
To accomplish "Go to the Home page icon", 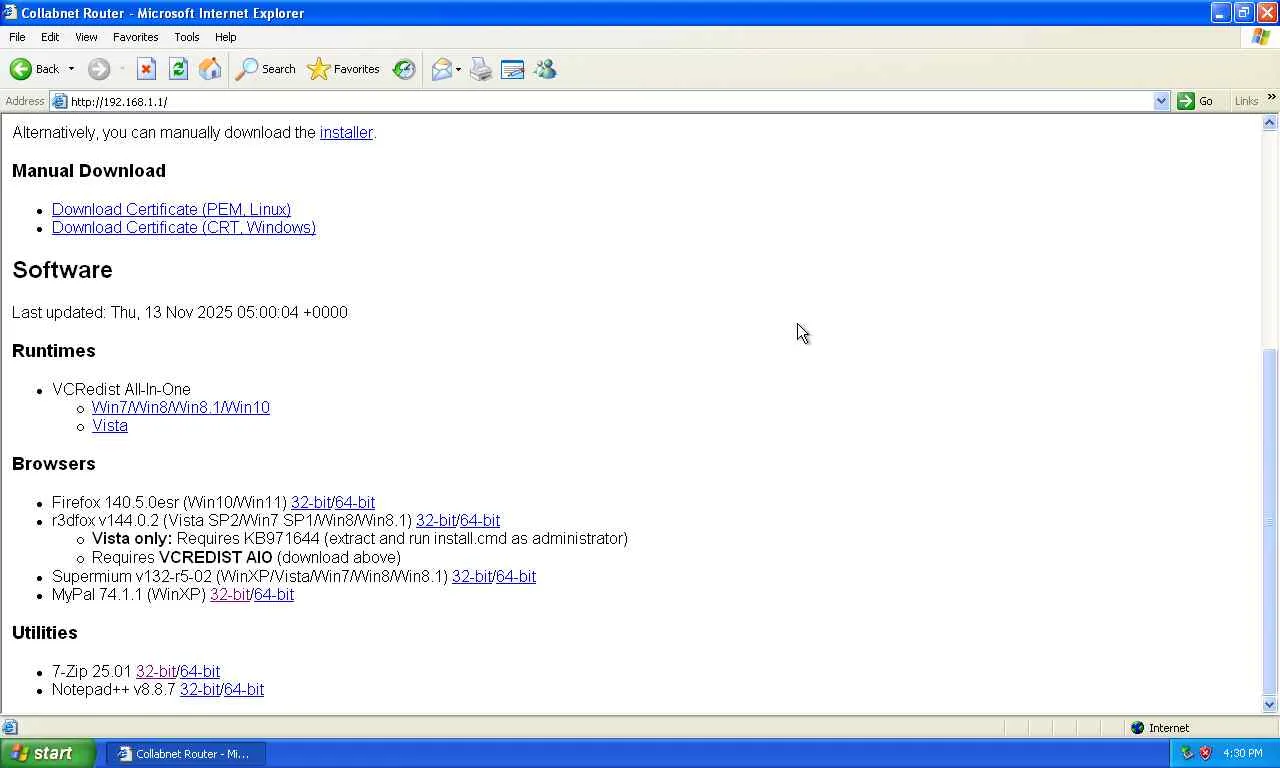I will (210, 69).
